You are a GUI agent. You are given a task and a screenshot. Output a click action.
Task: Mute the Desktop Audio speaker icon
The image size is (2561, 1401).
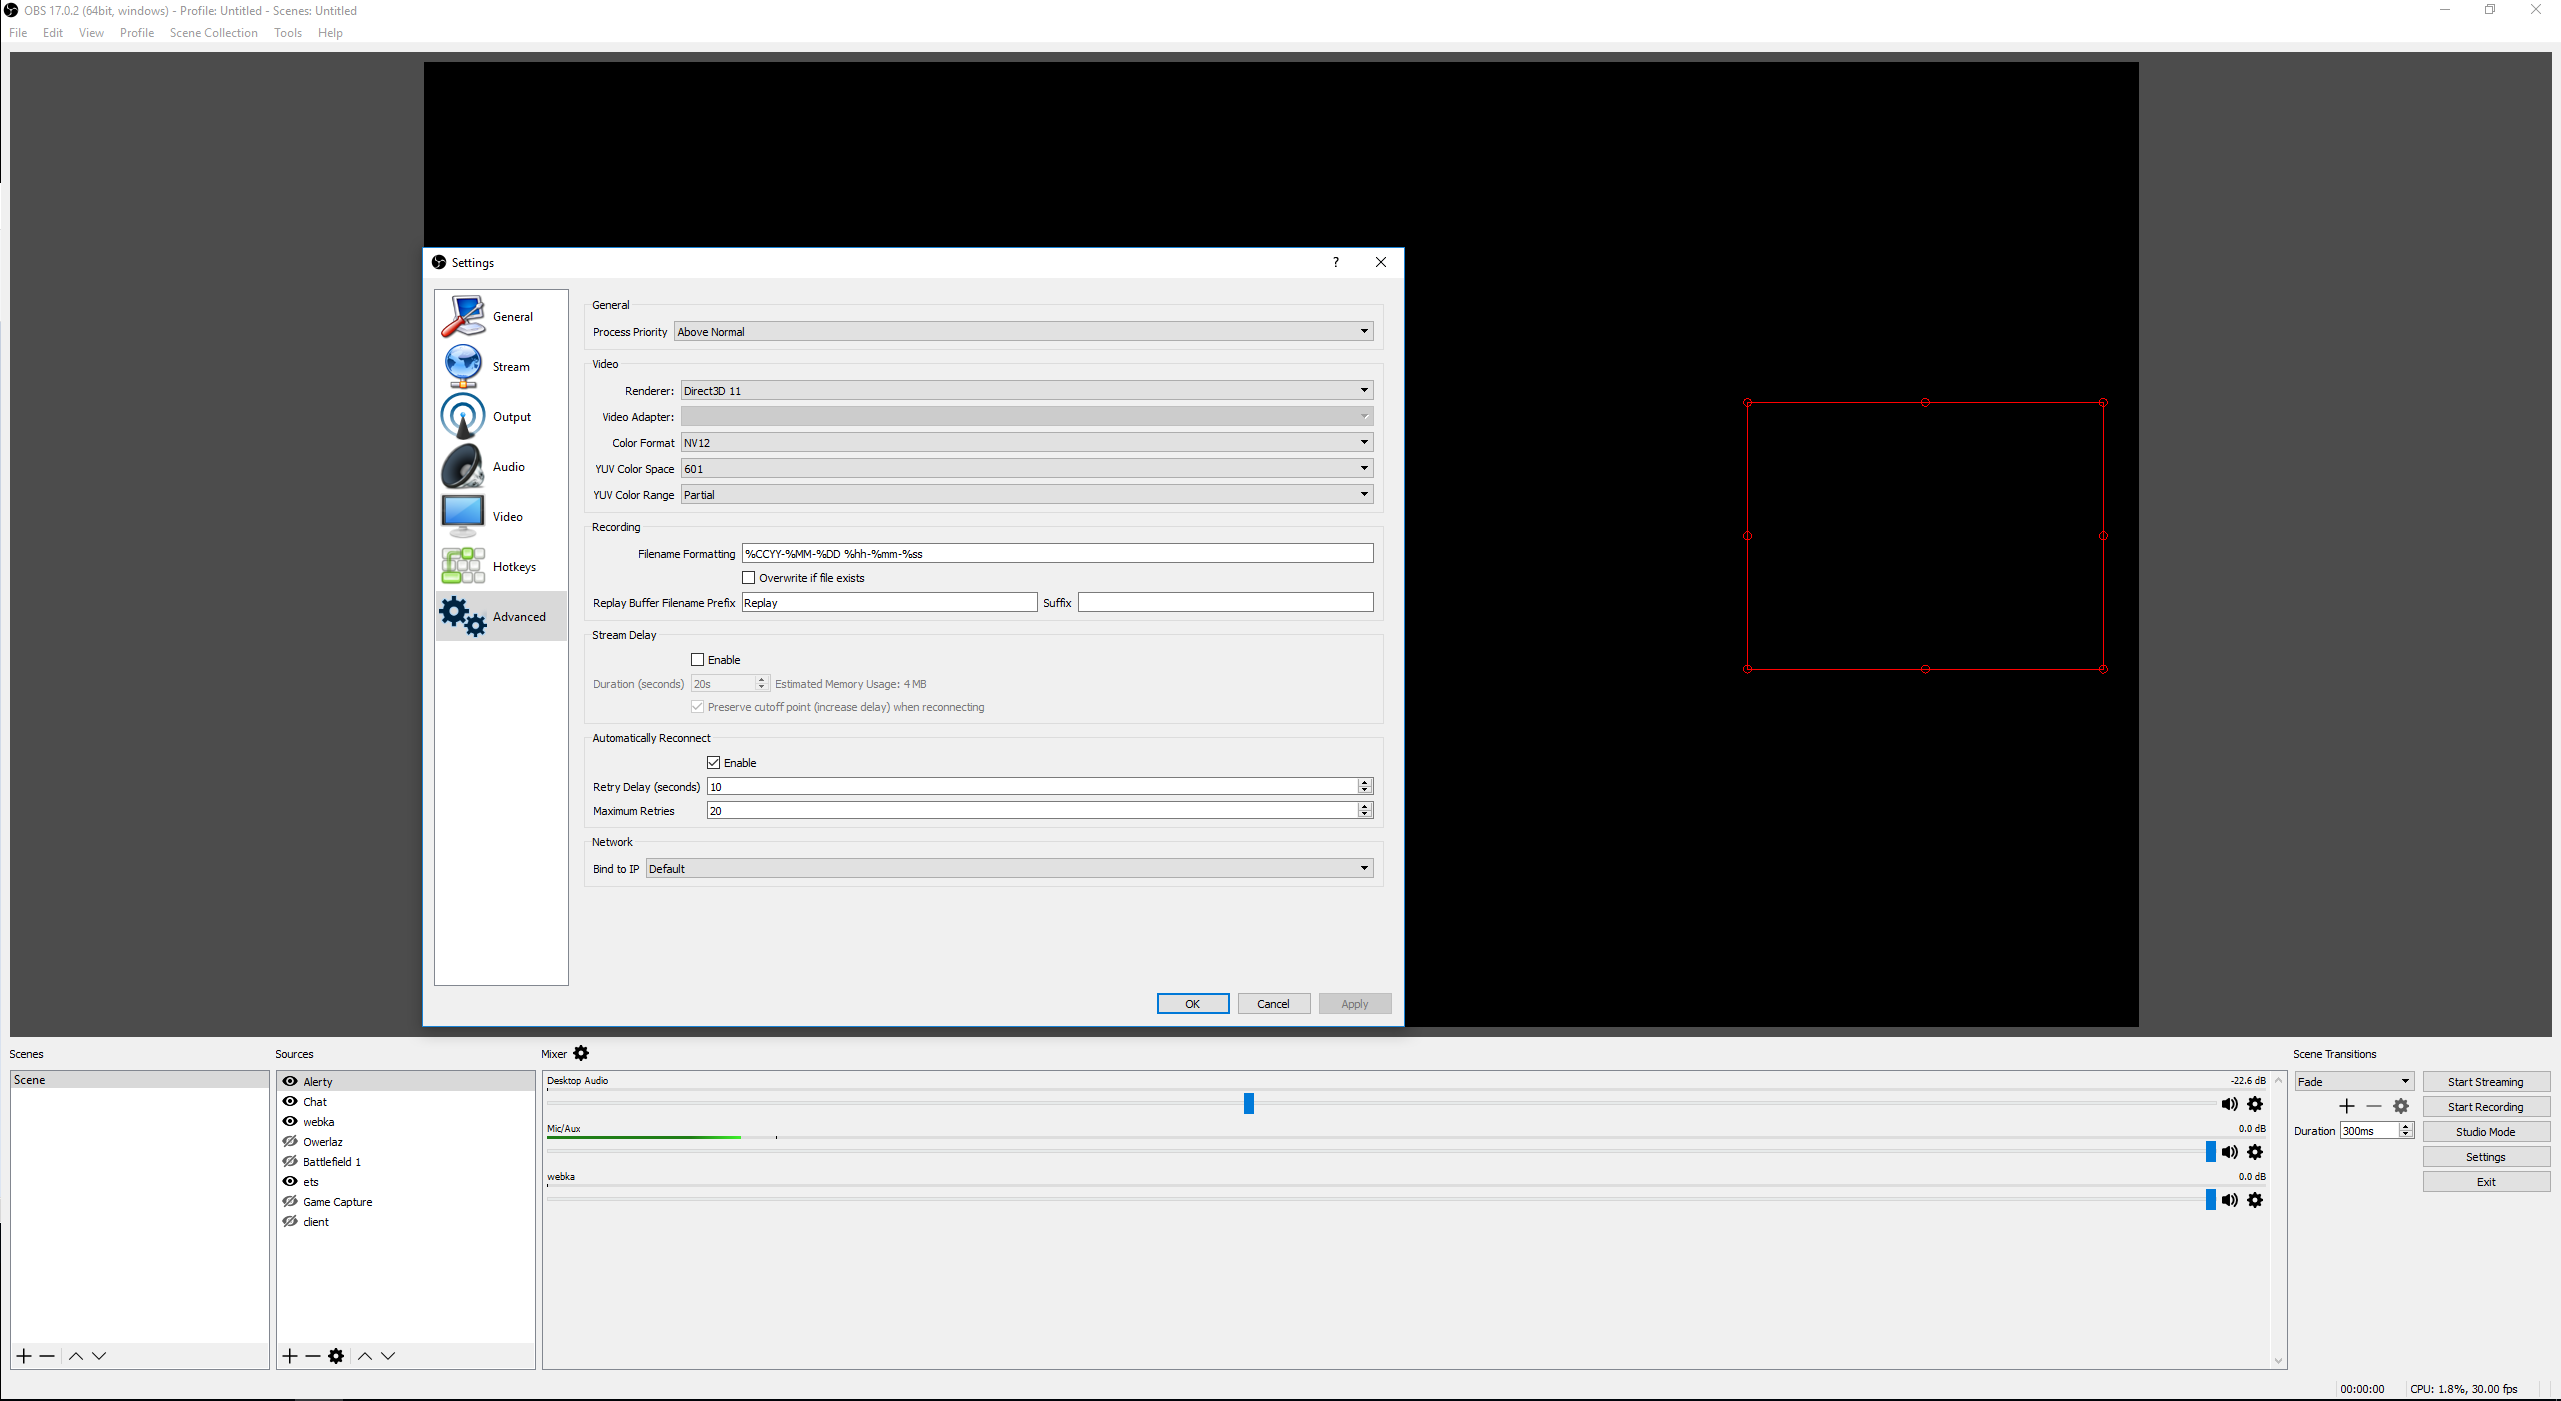coord(2229,1104)
